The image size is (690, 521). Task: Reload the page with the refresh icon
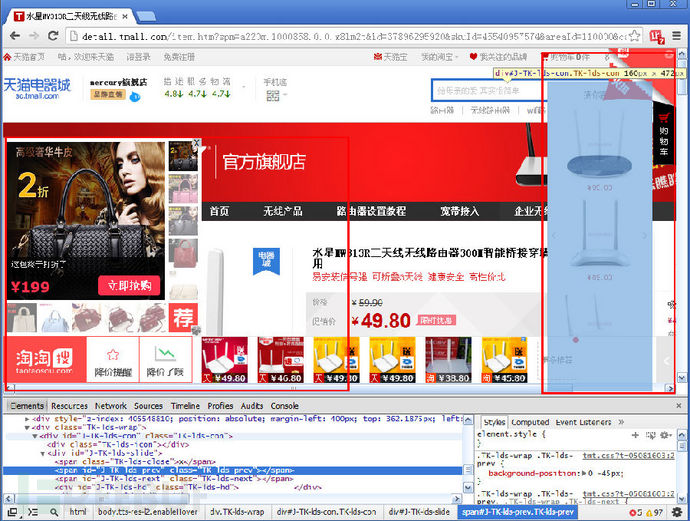(x=53, y=36)
